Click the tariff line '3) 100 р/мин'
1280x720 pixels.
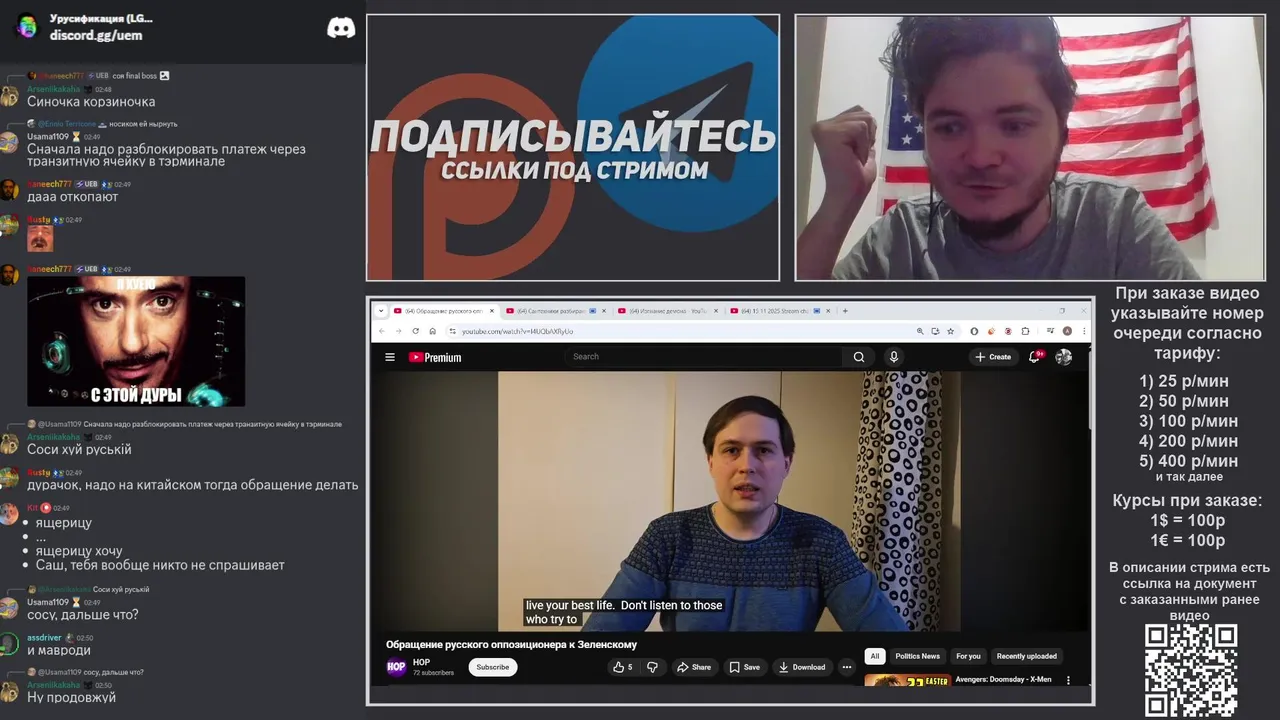[1189, 421]
